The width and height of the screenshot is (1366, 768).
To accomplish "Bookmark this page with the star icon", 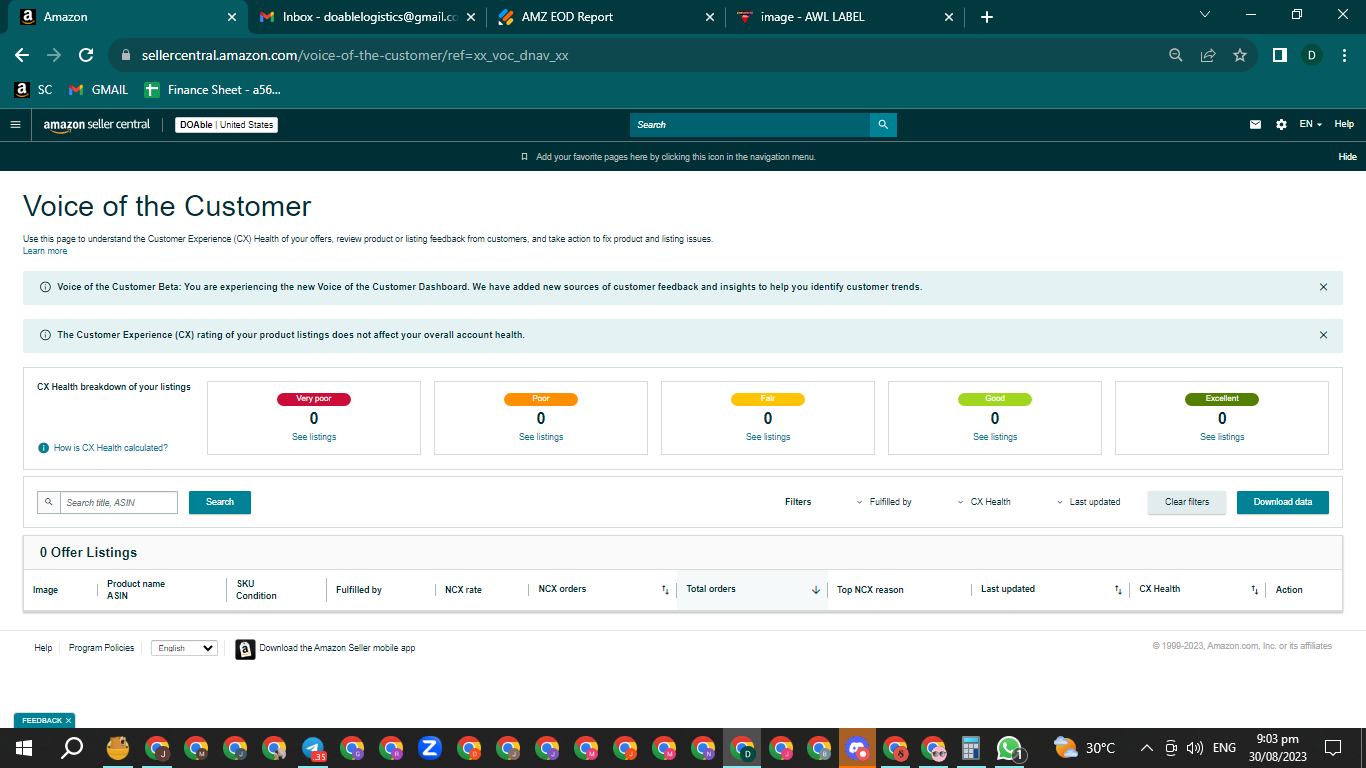I will (1240, 56).
